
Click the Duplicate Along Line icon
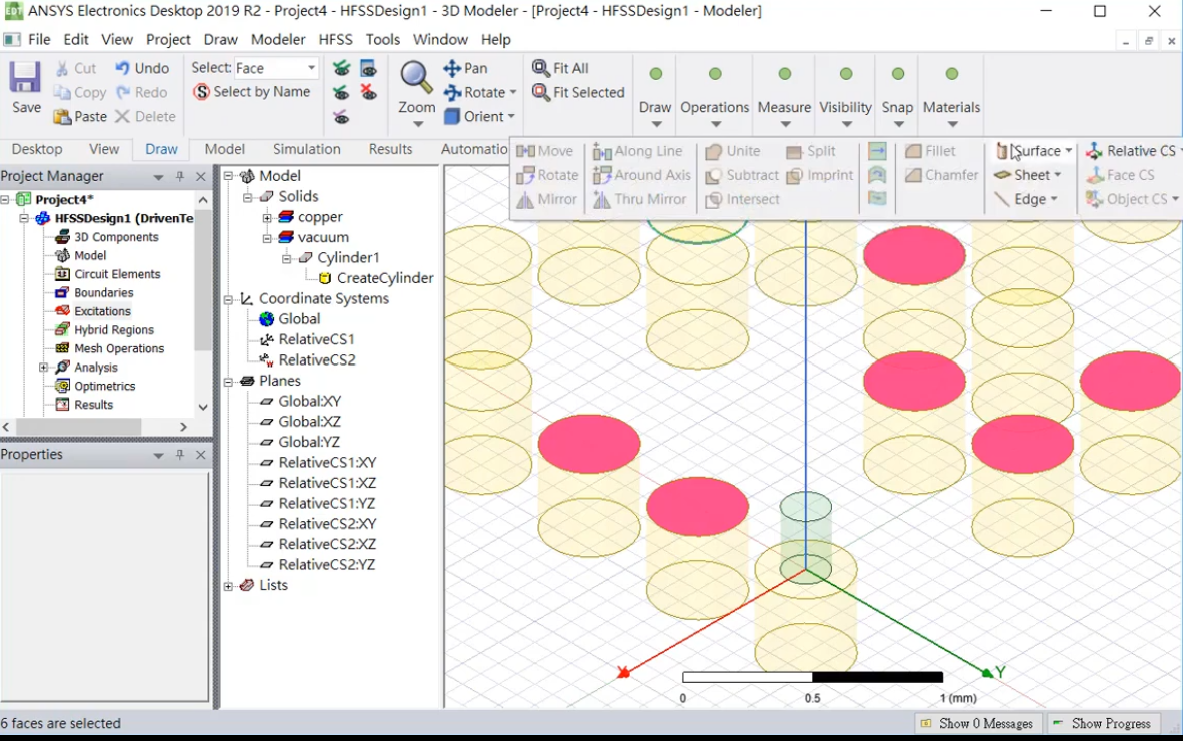(x=602, y=152)
